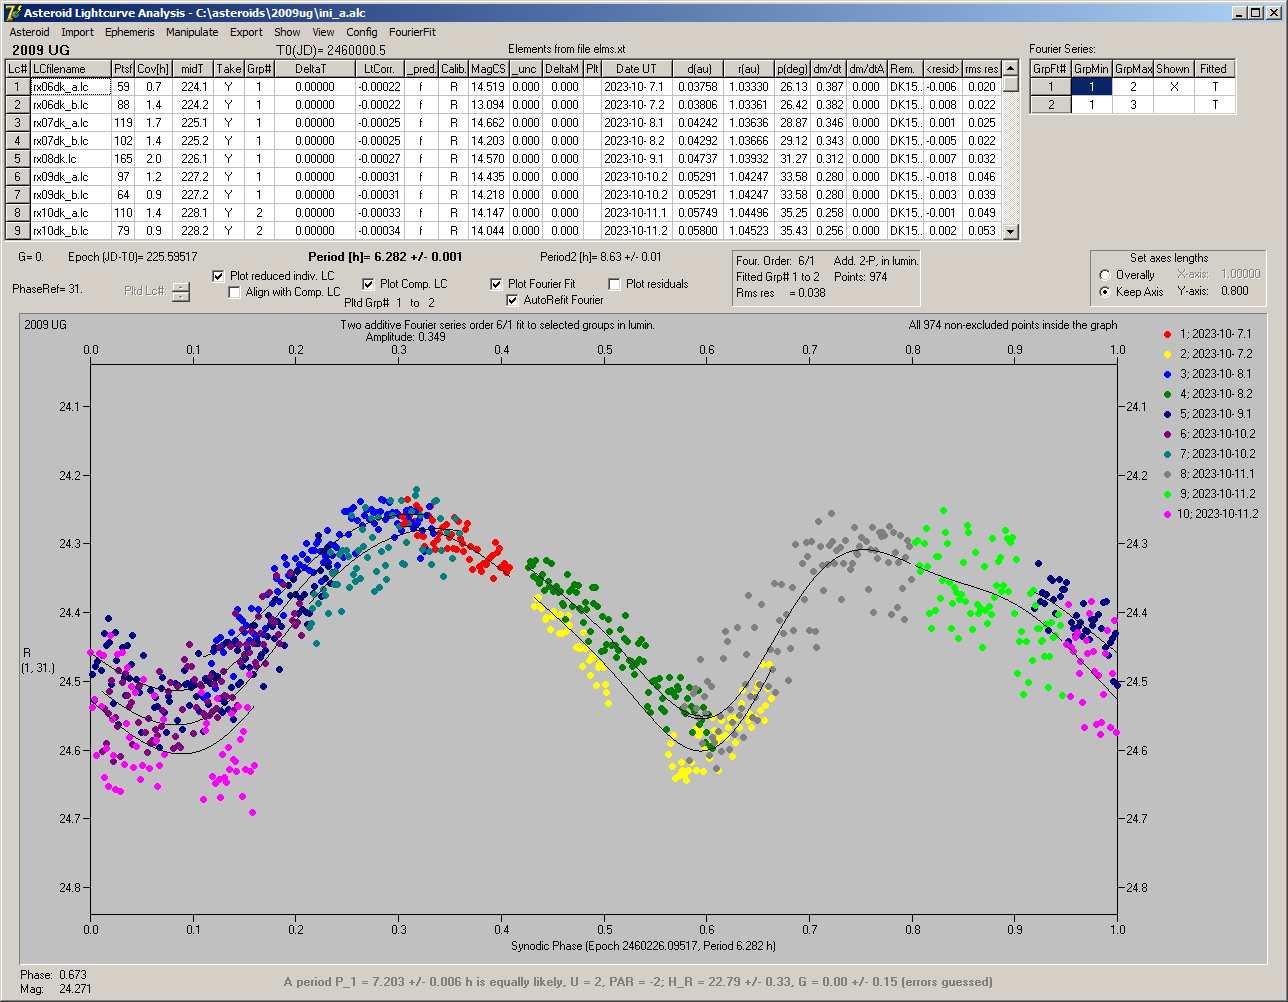Viewport: 1288px width, 1002px height.
Task: Open the Ephemeris menu
Action: point(130,32)
